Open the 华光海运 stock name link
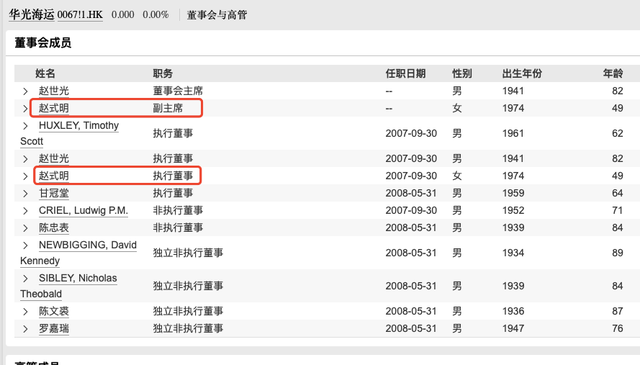640x365 pixels. (x=31, y=15)
